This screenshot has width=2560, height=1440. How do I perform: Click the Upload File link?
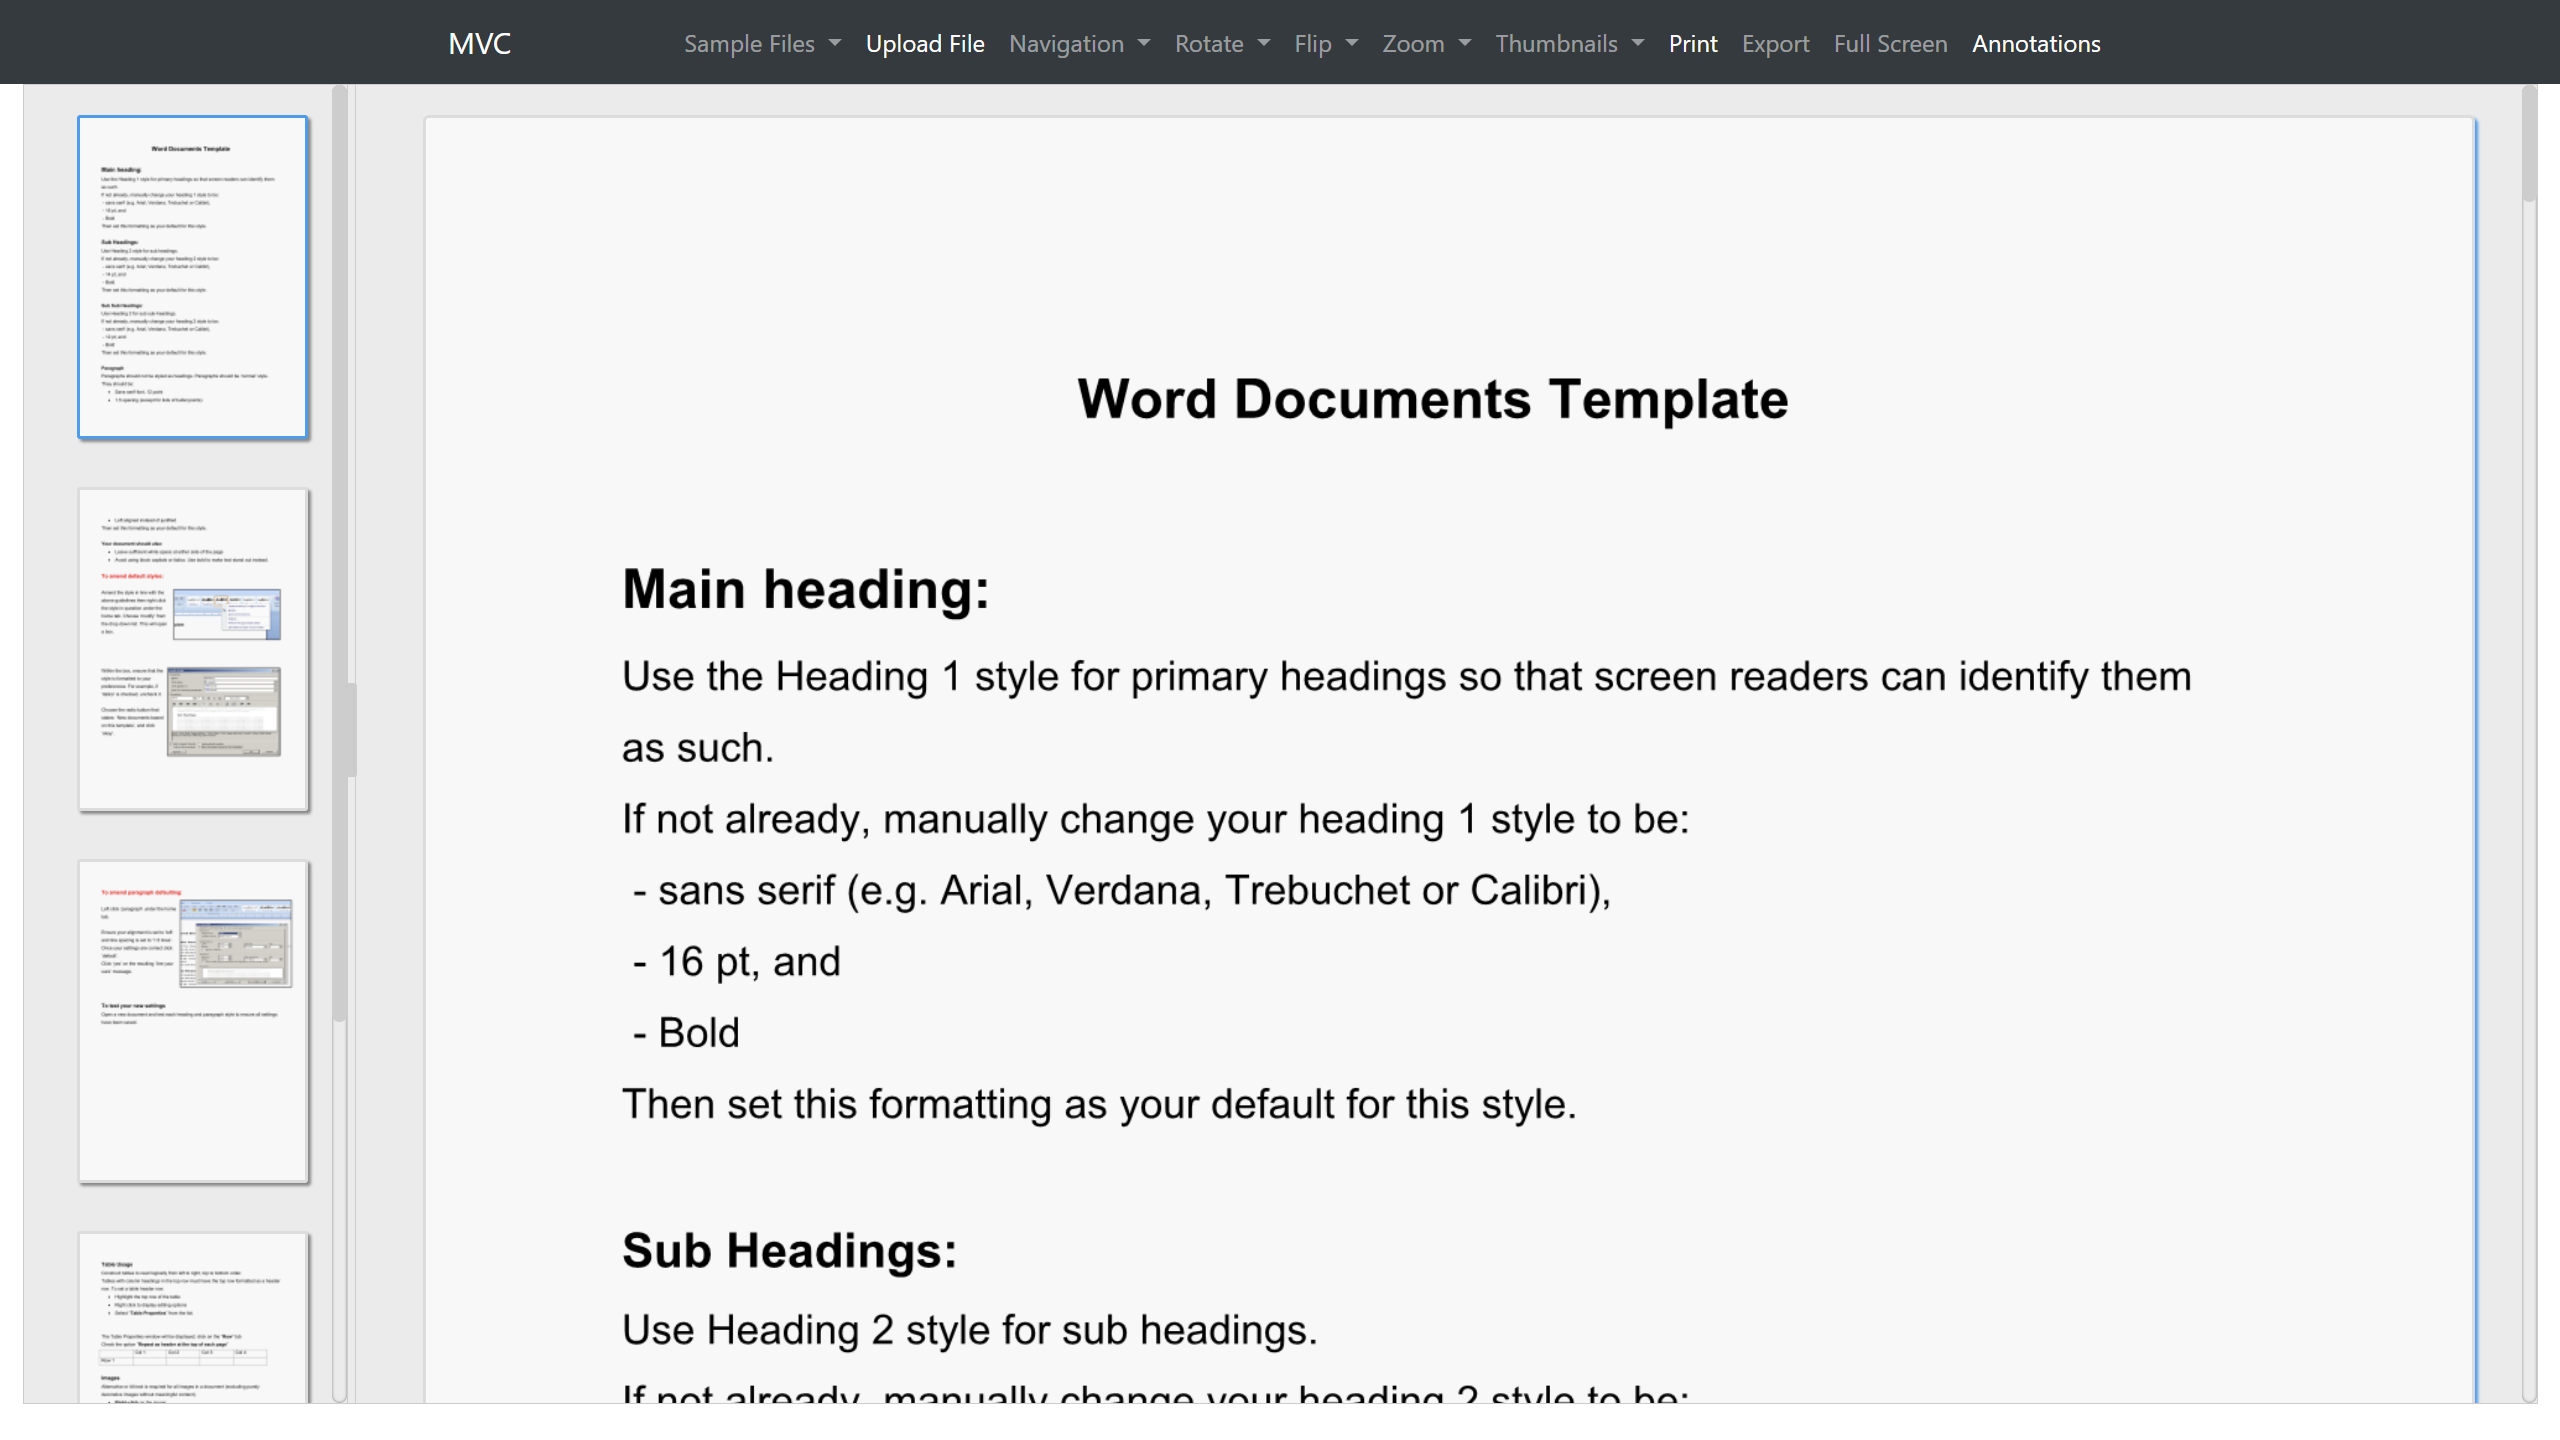(925, 44)
